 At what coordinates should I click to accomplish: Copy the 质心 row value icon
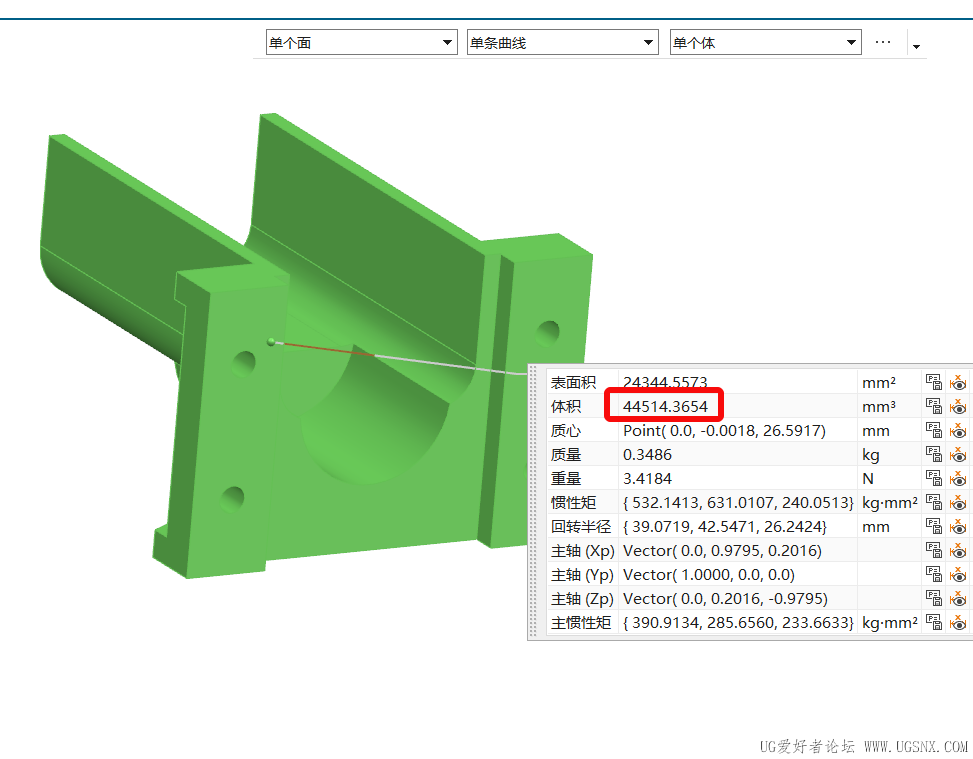pos(933,430)
